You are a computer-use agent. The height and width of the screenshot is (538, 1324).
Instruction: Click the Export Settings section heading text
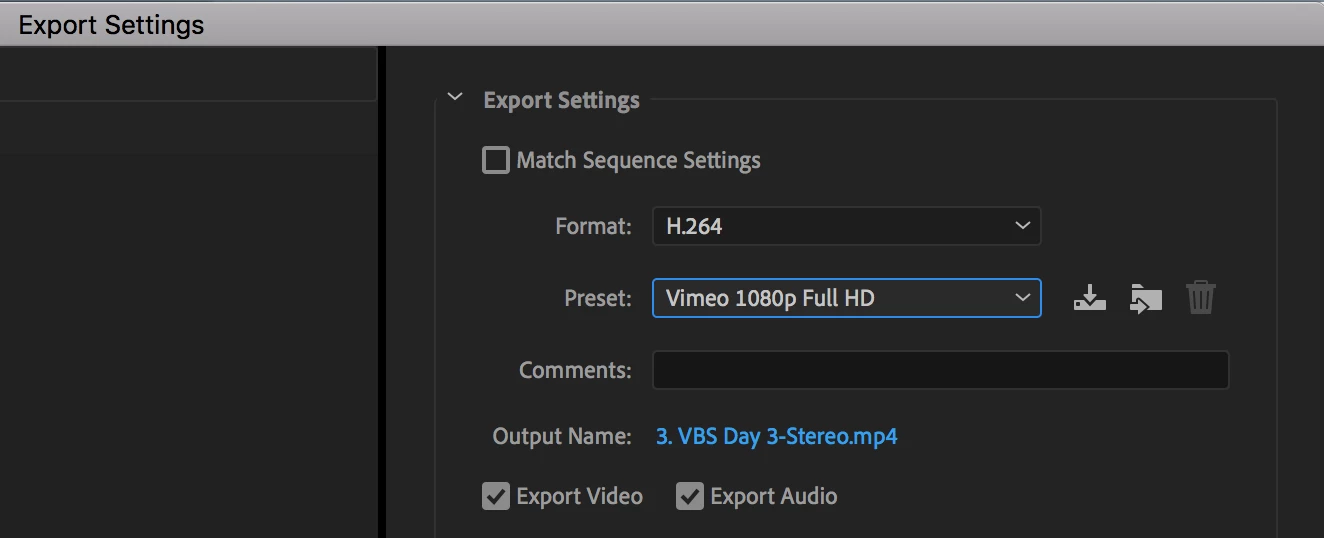coord(561,101)
